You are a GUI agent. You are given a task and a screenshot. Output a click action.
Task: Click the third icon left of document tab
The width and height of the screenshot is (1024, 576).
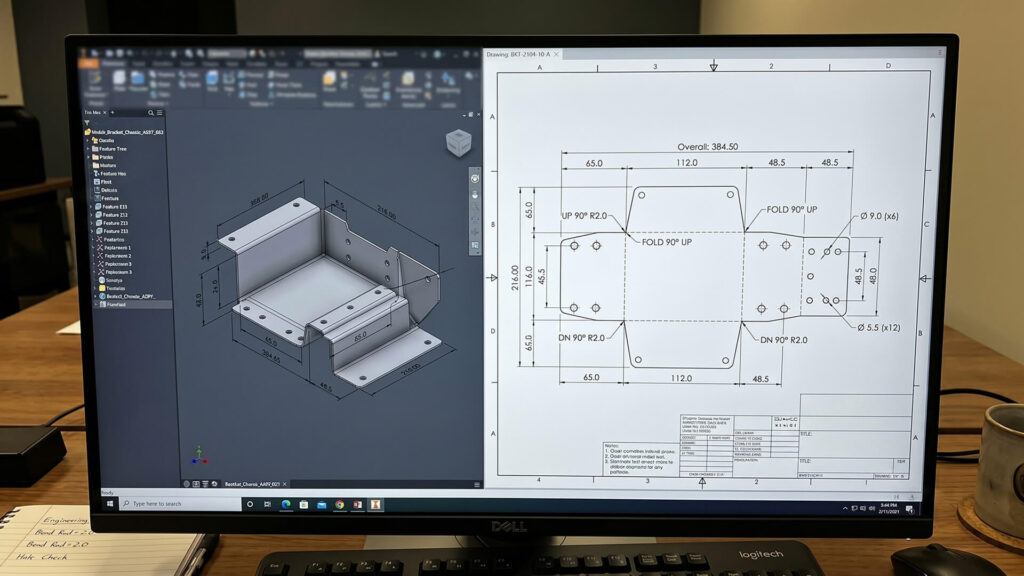[205, 484]
